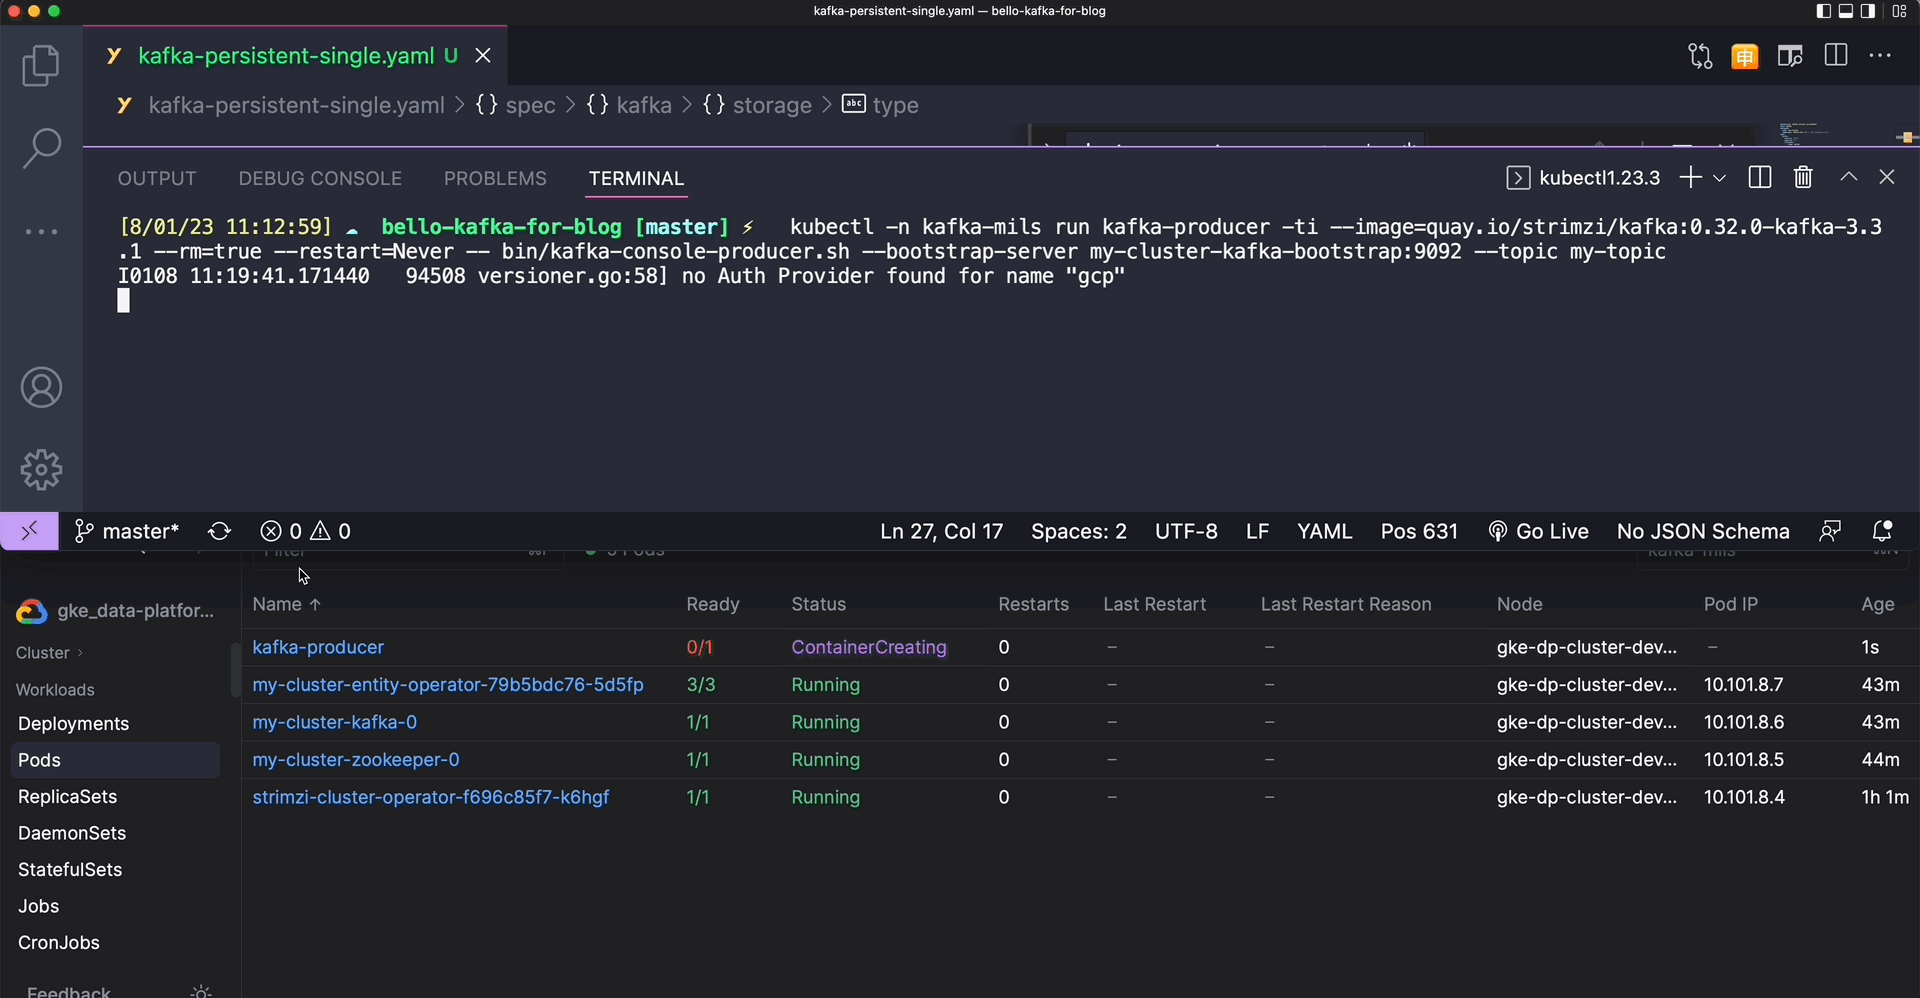
Task: Click the Go Live button
Action: pos(1539,532)
